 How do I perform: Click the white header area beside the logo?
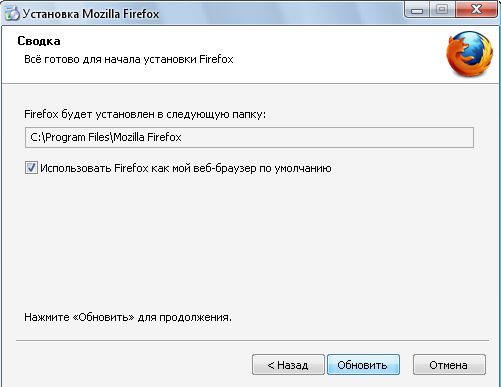click(x=333, y=53)
